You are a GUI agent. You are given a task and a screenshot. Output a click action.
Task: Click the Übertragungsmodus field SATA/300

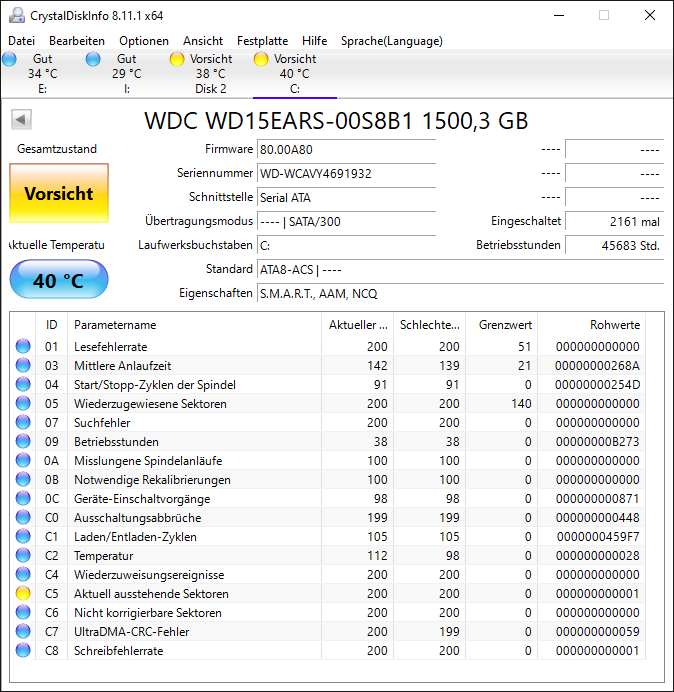click(346, 221)
